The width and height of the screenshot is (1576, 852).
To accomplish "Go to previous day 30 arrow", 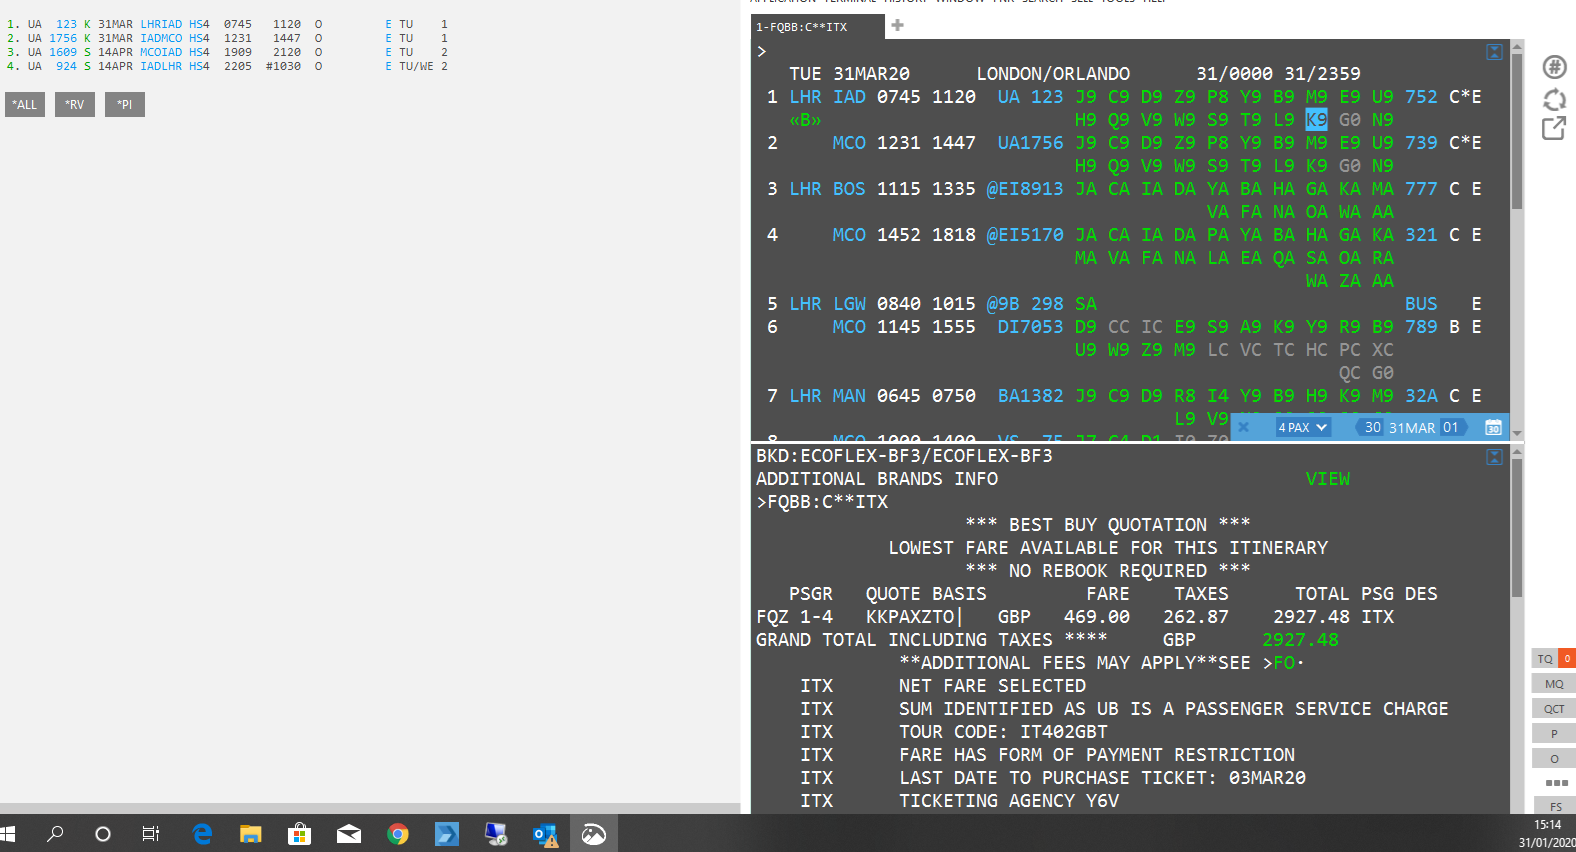I will pos(1371,427).
